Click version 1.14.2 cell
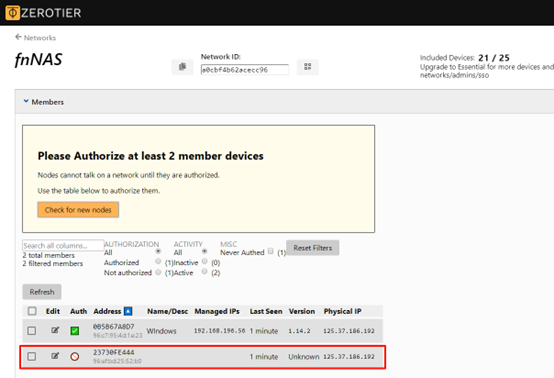The height and width of the screenshot is (378, 554). click(x=299, y=331)
